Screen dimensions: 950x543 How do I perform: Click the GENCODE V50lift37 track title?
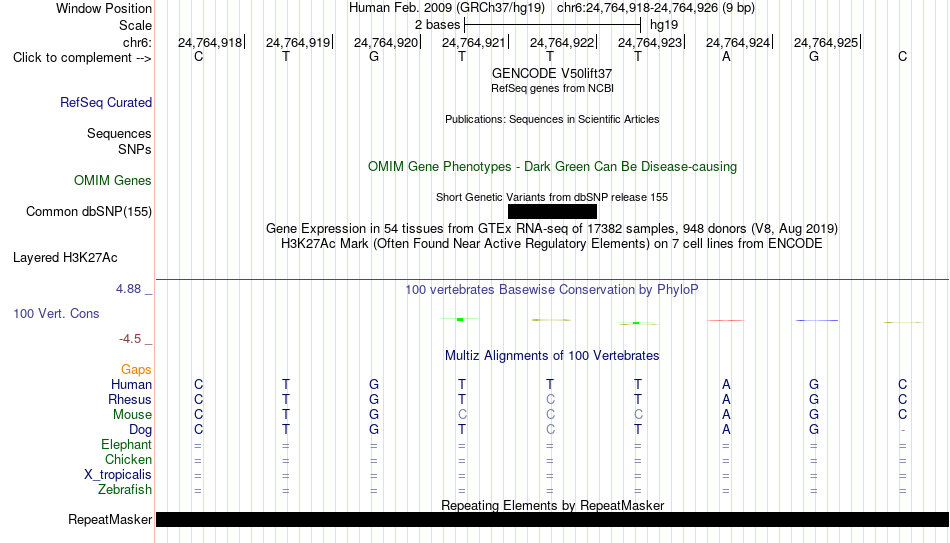click(552, 73)
